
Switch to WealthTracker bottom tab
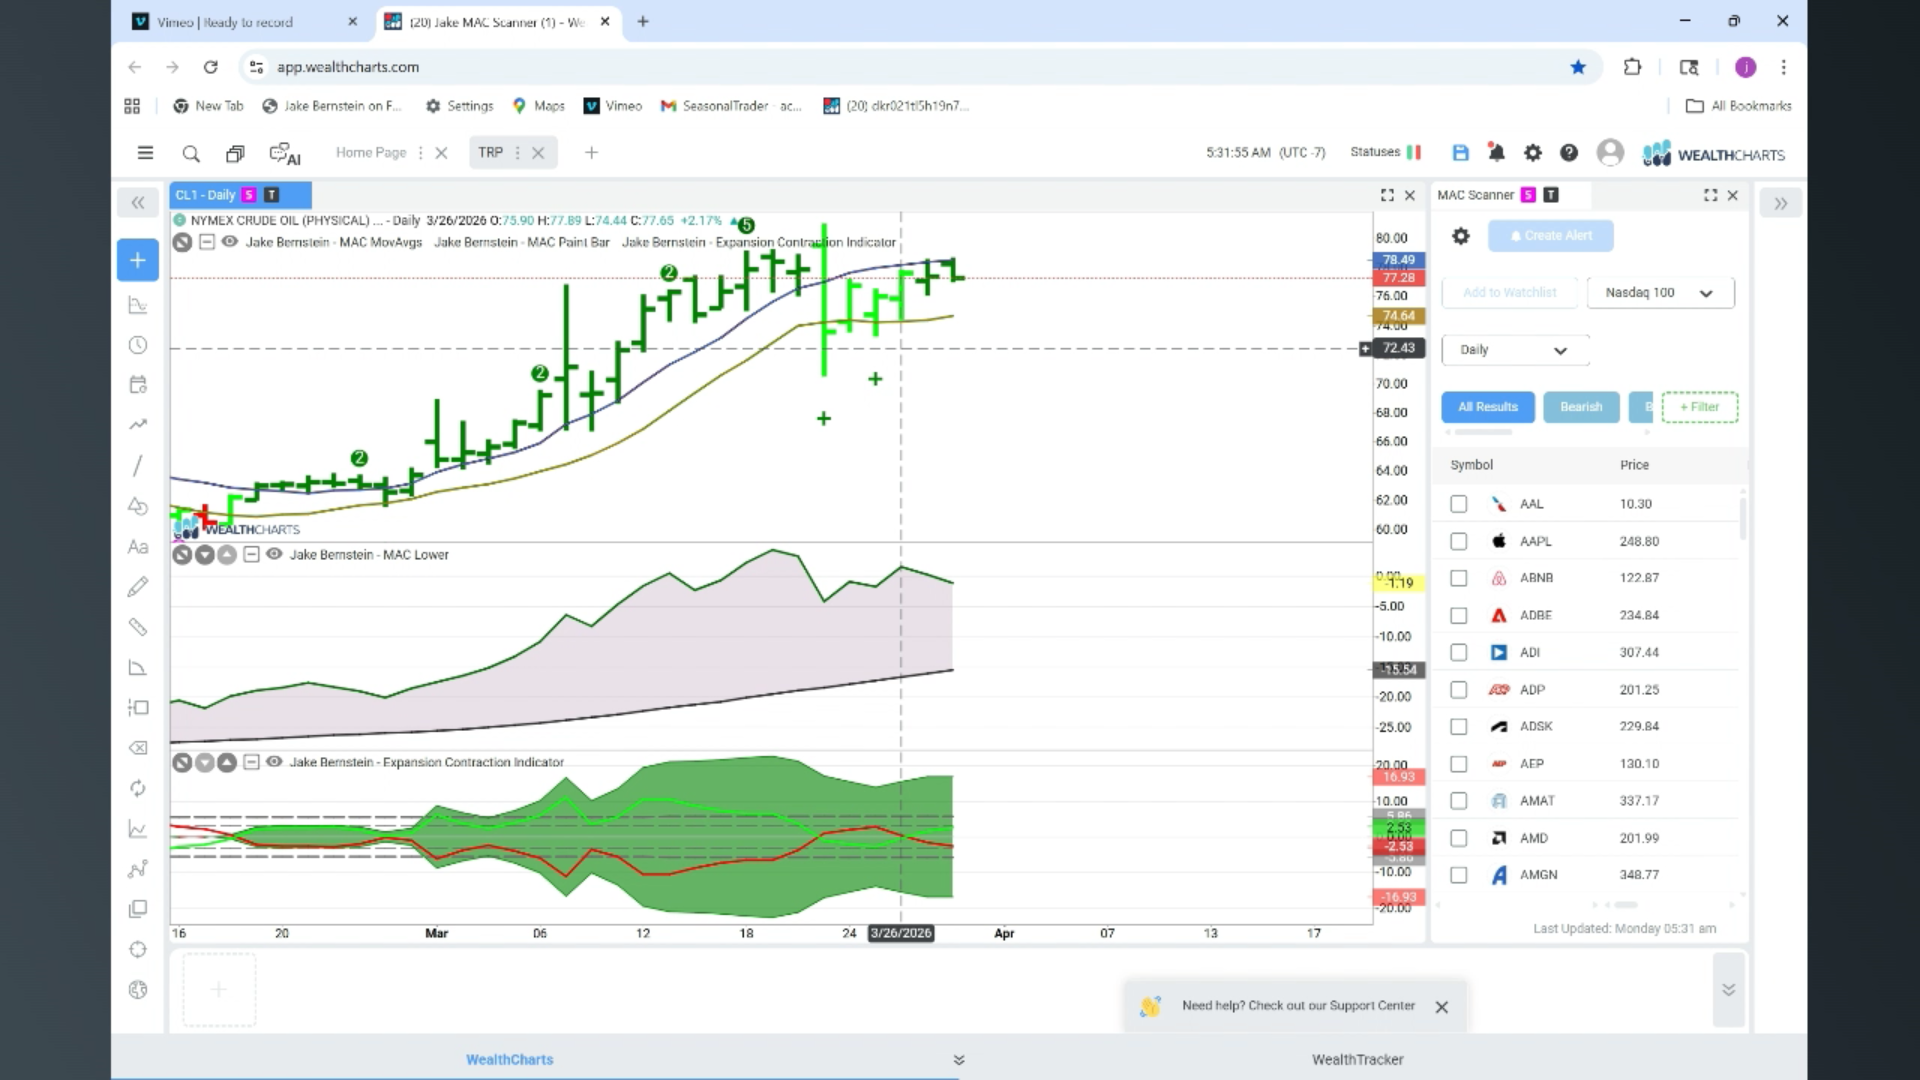(x=1357, y=1059)
